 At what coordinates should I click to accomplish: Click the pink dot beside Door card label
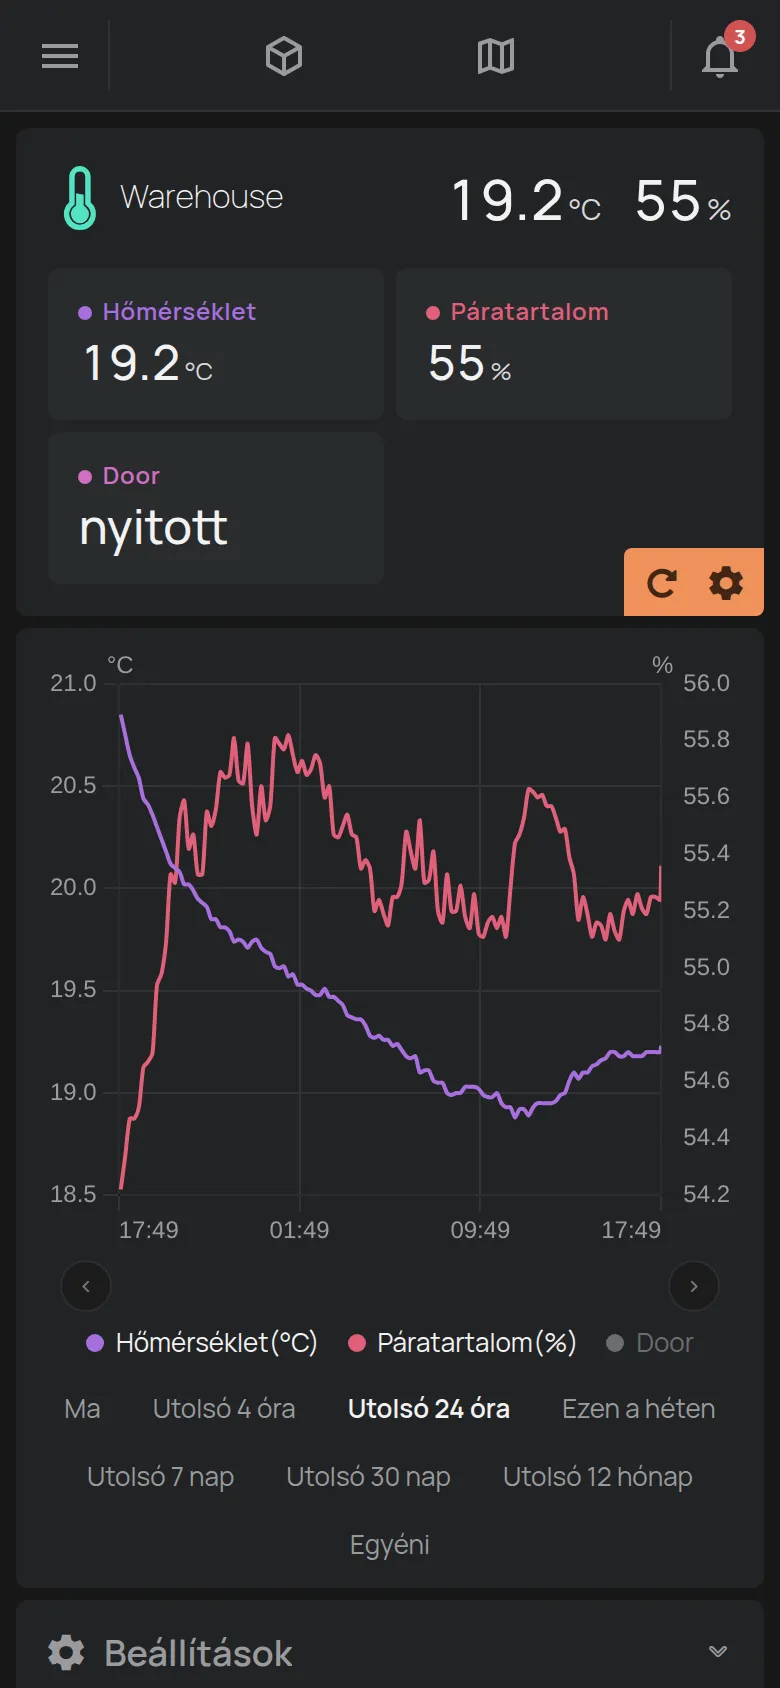[85, 477]
